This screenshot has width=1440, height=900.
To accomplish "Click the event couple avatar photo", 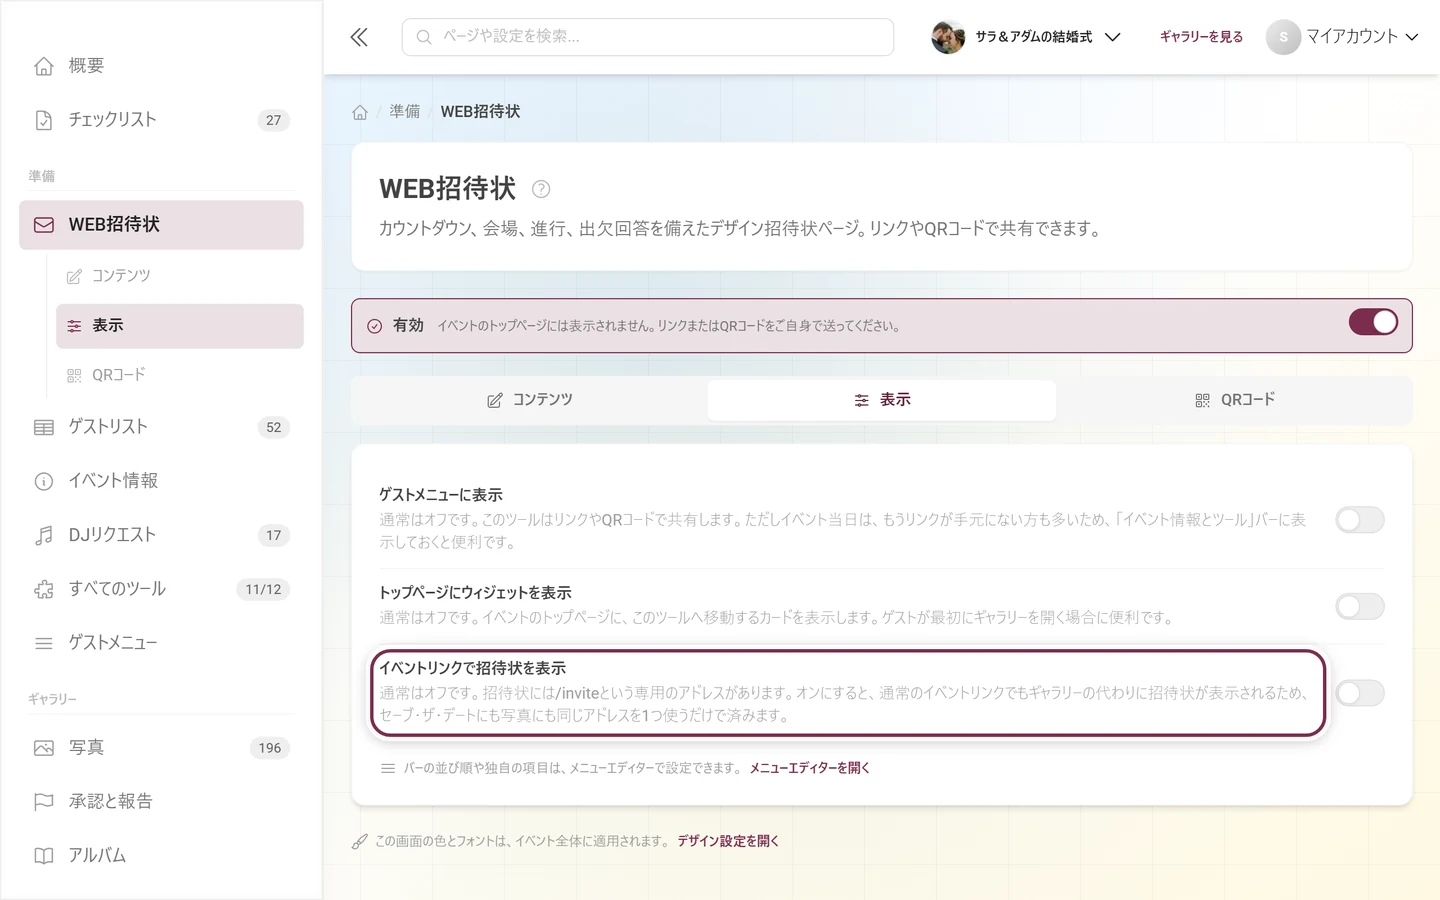I will tap(948, 37).
